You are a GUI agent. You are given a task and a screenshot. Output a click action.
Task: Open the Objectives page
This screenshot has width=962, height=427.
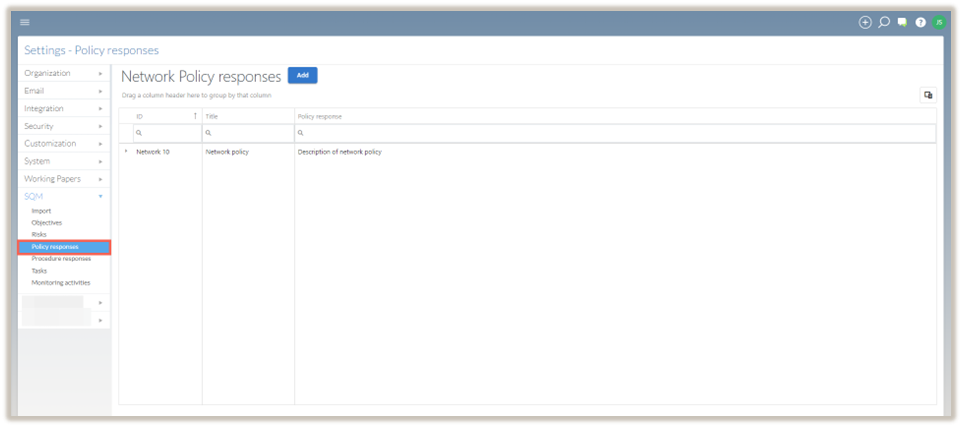(47, 223)
